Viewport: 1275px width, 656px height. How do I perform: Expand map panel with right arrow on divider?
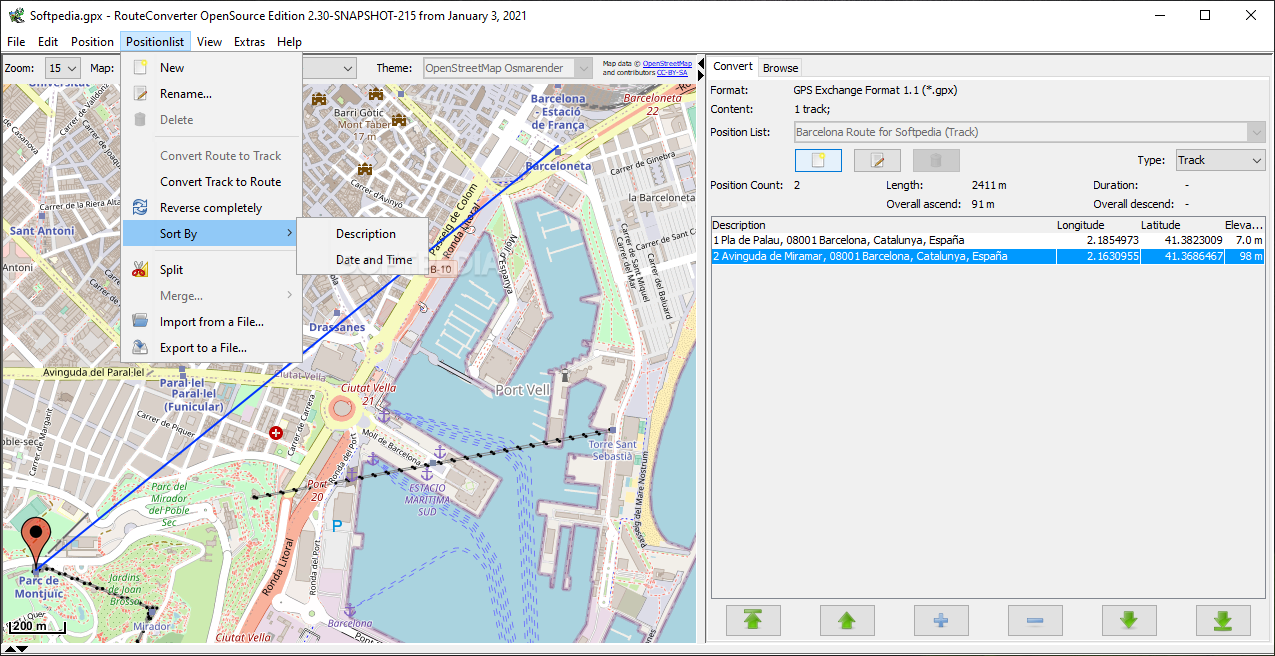click(x=700, y=77)
